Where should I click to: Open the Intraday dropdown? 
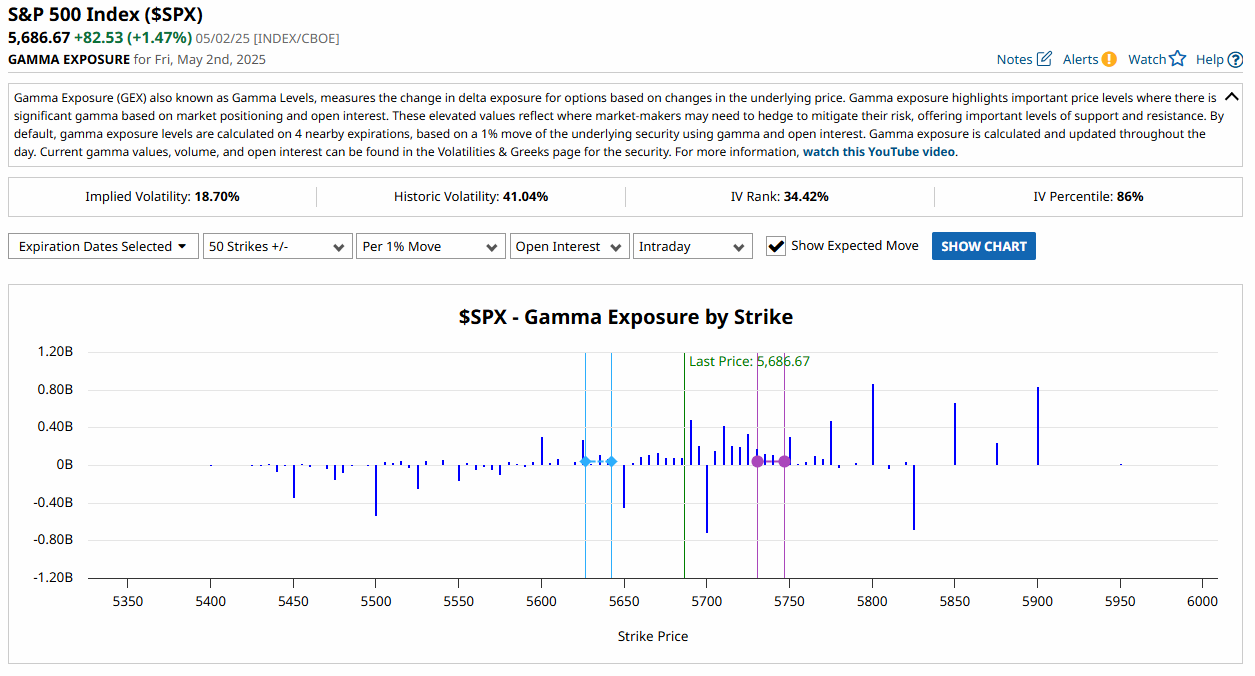(x=692, y=246)
